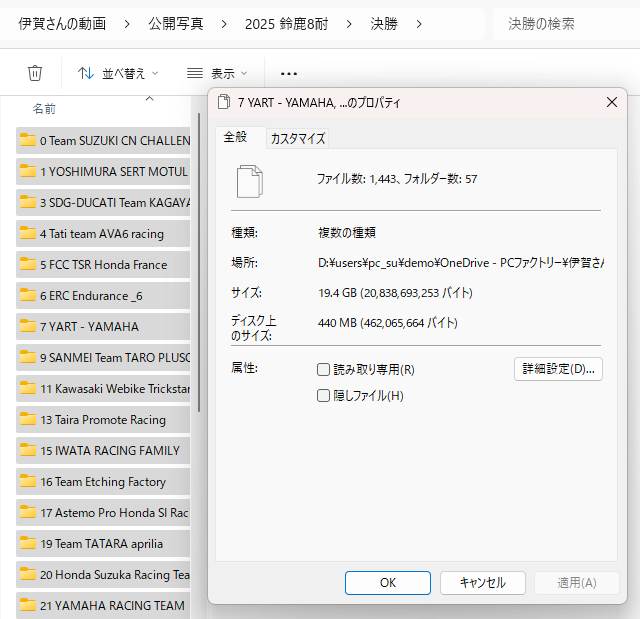
Task: Click the サイズ value 19.4 GB text
Action: (x=395, y=293)
